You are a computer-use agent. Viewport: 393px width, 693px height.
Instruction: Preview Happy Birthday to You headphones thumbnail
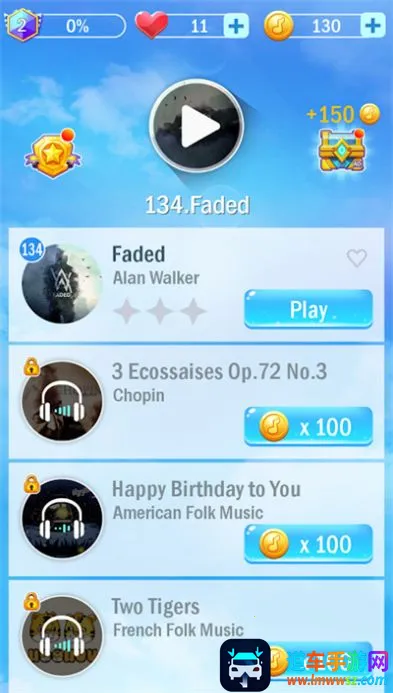(x=62, y=518)
